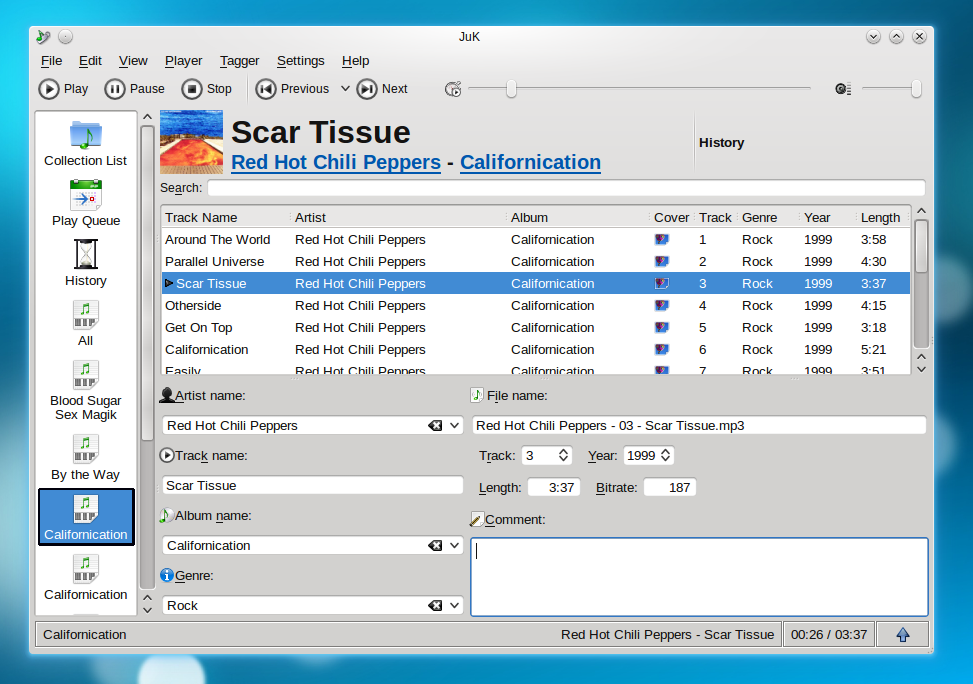Viewport: 973px width, 684px height.
Task: Expand the Album name combo box dropdown
Action: (455, 545)
